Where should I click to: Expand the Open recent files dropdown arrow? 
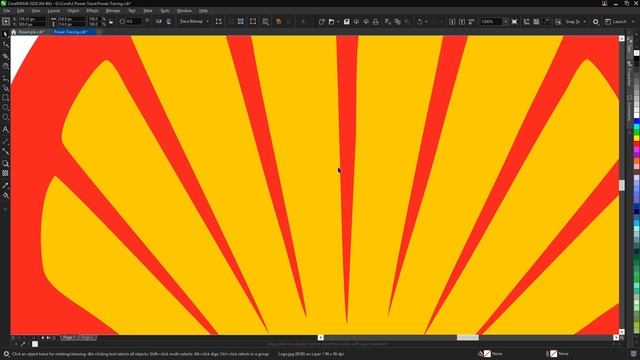pyautogui.click(x=338, y=21)
